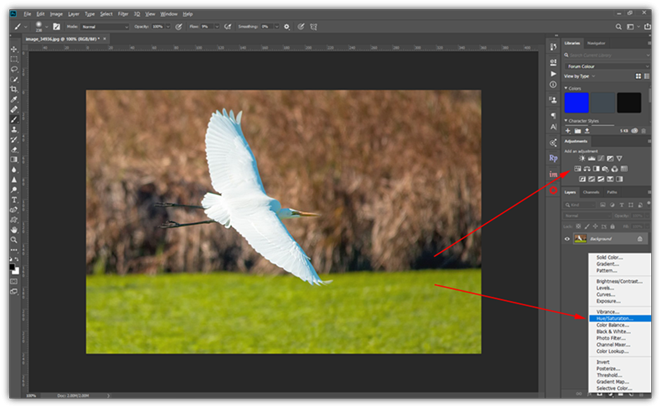660x407 pixels.
Task: Toggle symmetry paint options
Action: click(314, 27)
